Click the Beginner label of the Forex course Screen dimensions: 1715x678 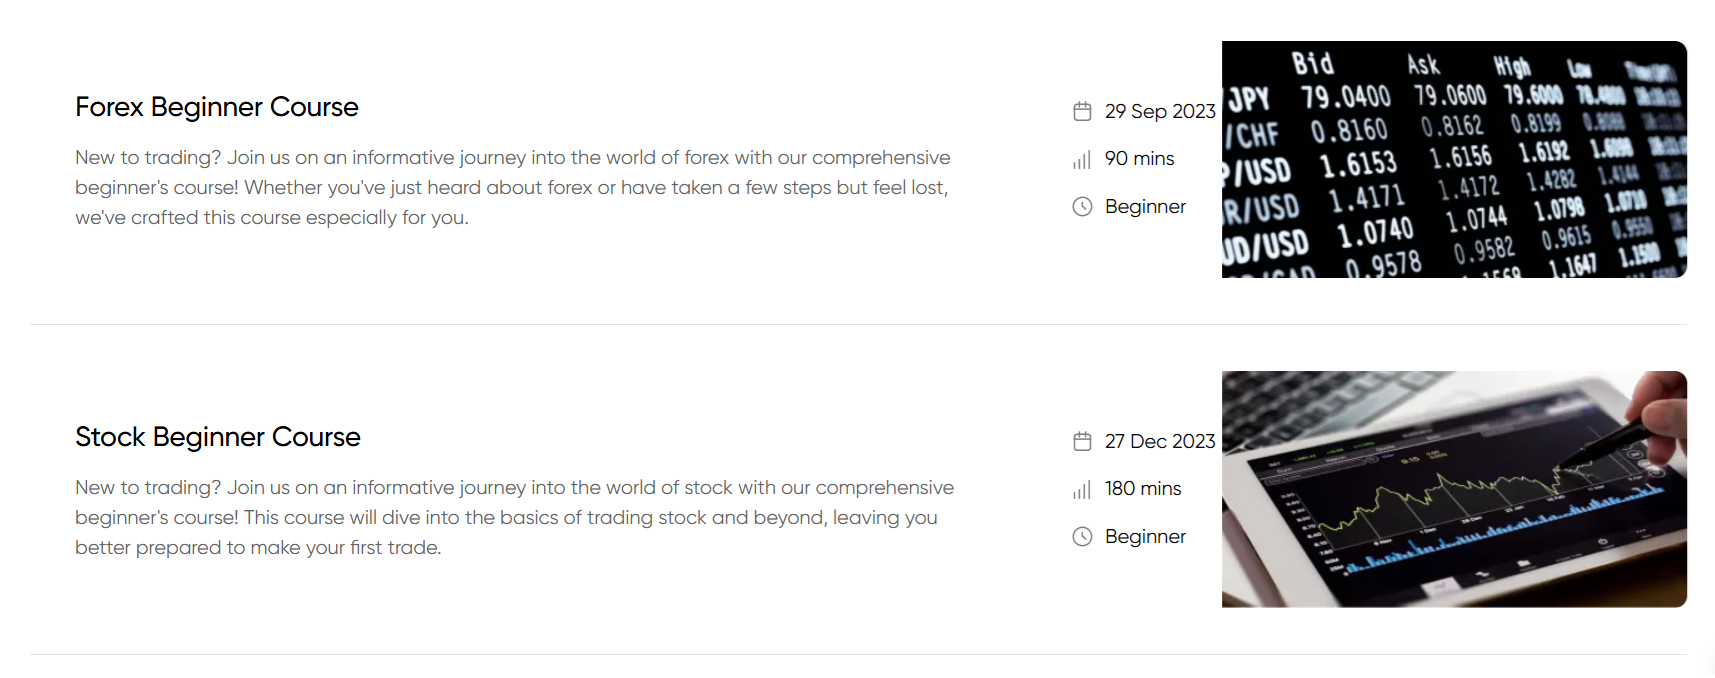[x=1145, y=207]
